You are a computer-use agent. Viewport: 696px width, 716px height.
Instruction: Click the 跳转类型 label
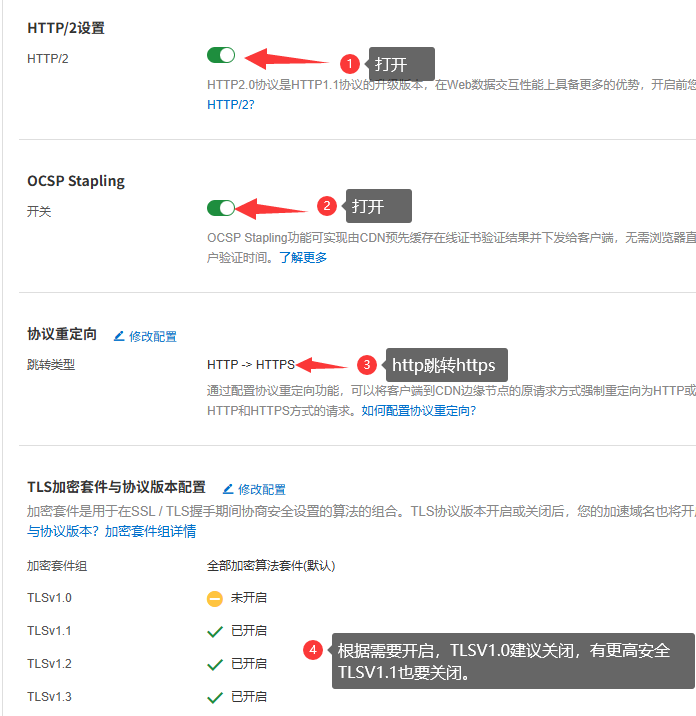click(51, 364)
